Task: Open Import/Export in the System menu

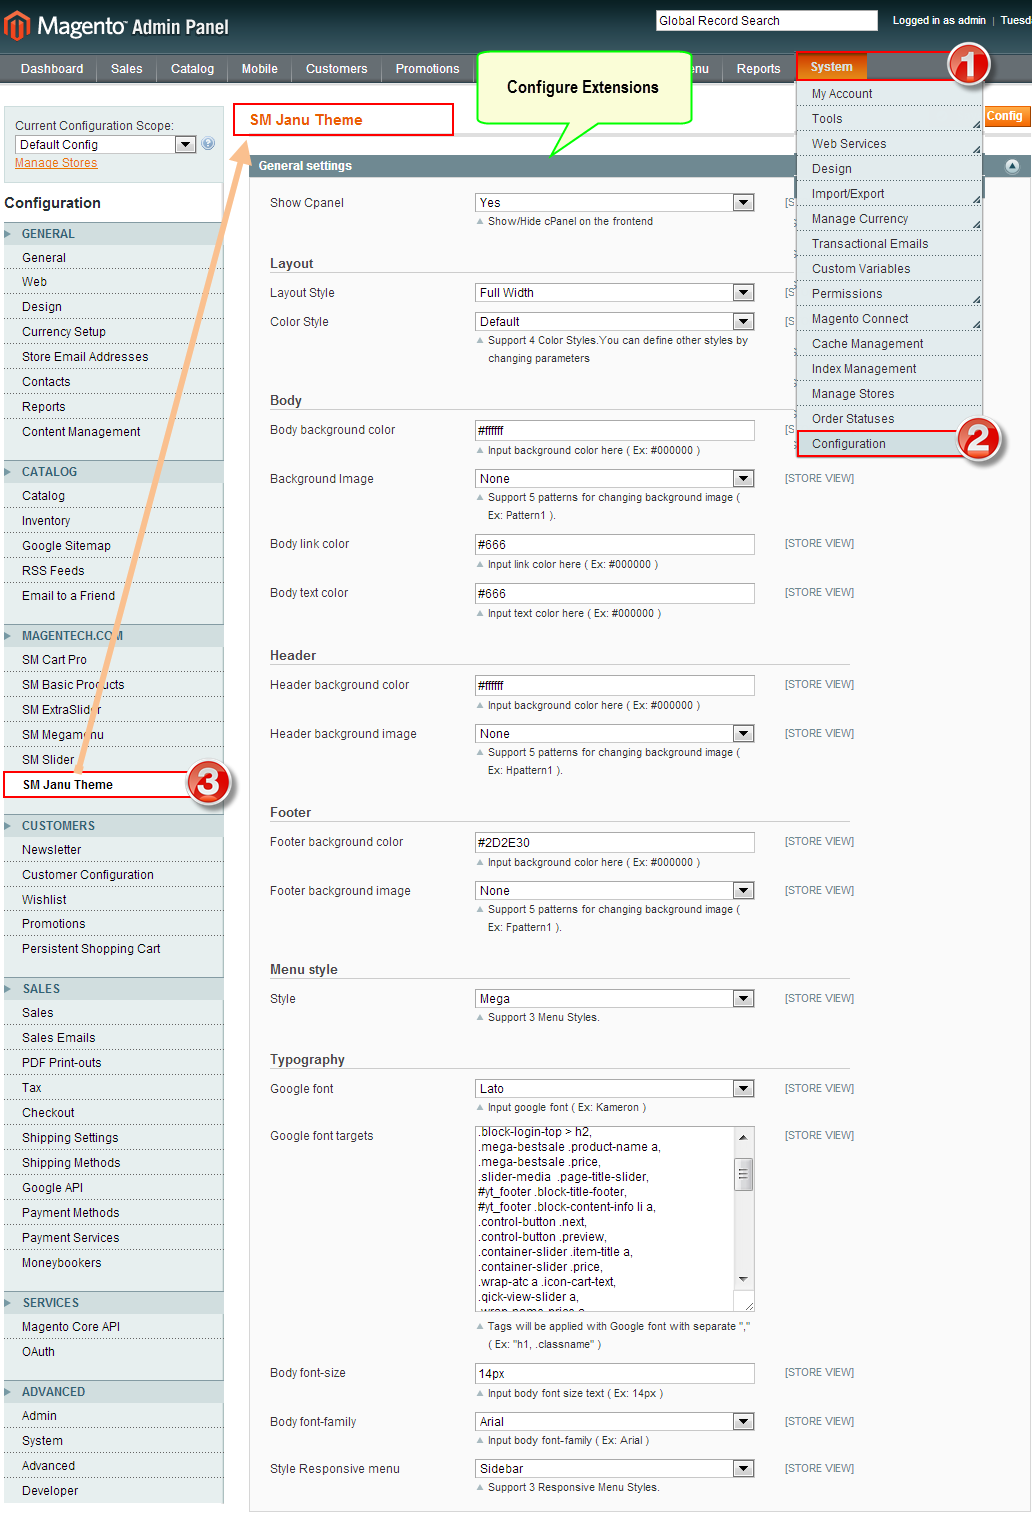Action: click(x=889, y=194)
